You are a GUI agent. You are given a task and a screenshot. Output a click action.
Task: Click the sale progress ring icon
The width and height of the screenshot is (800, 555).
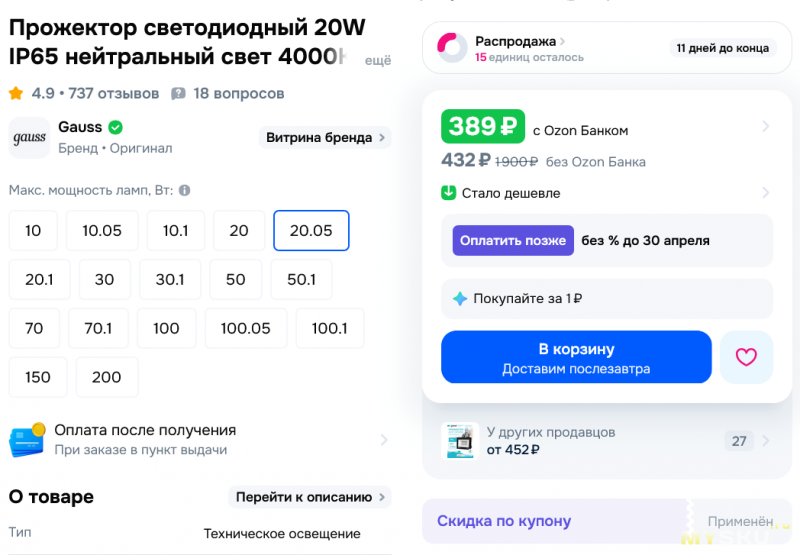point(452,48)
